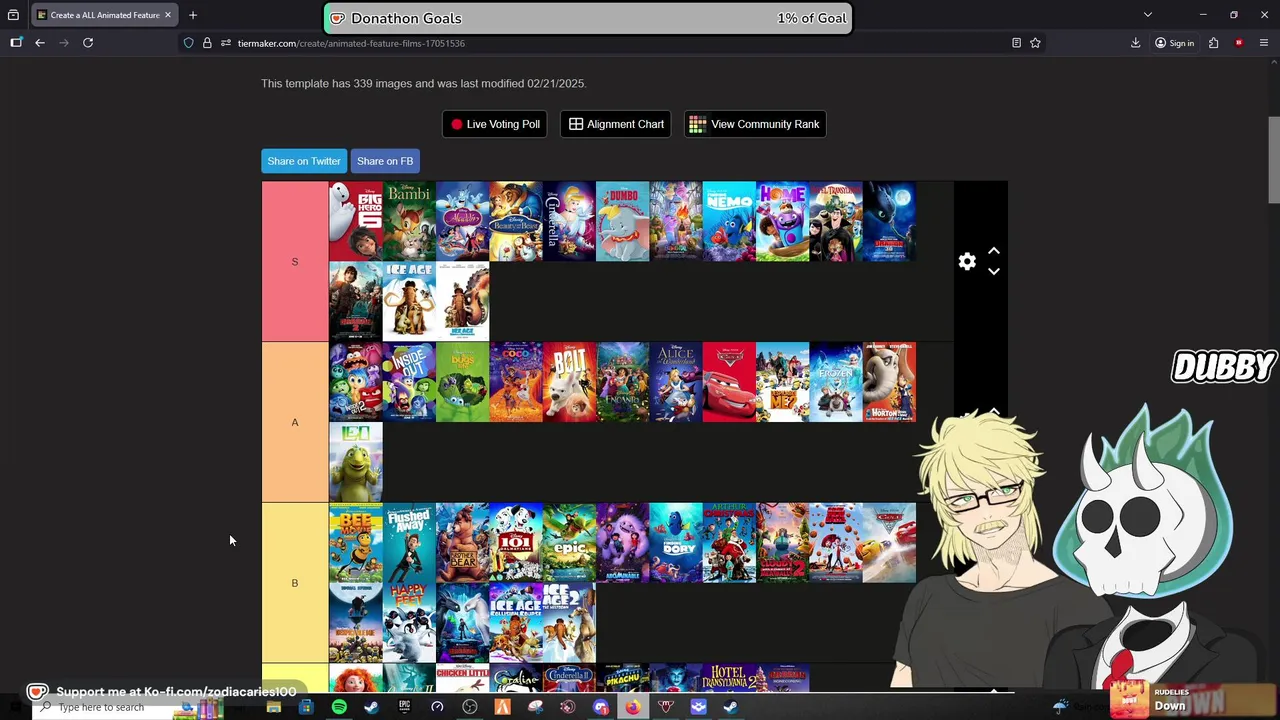This screenshot has width=1280, height=720.
Task: Open File Explorer from taskbar
Action: (x=273, y=707)
